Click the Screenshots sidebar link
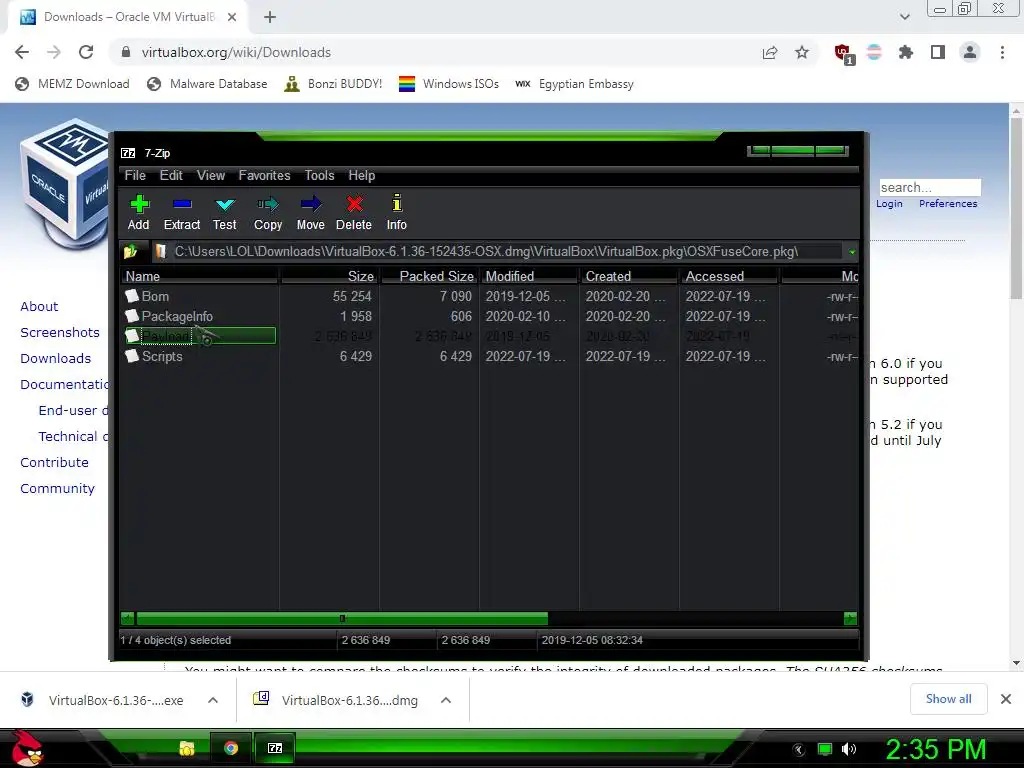This screenshot has width=1024, height=768. point(60,332)
